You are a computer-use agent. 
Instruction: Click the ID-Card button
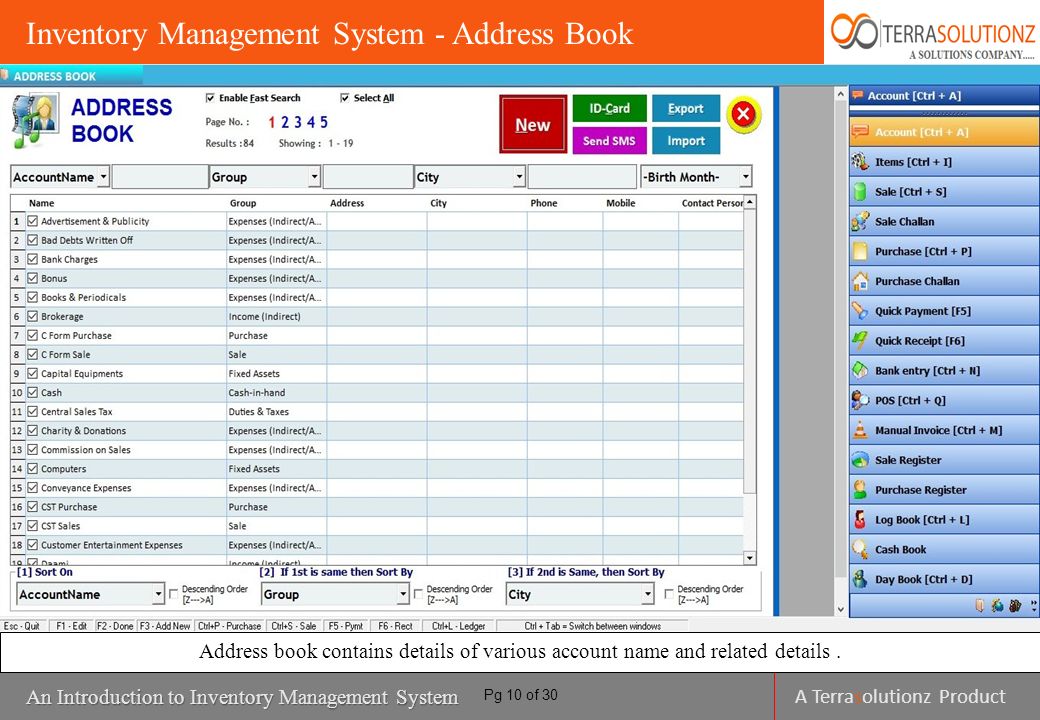click(610, 108)
